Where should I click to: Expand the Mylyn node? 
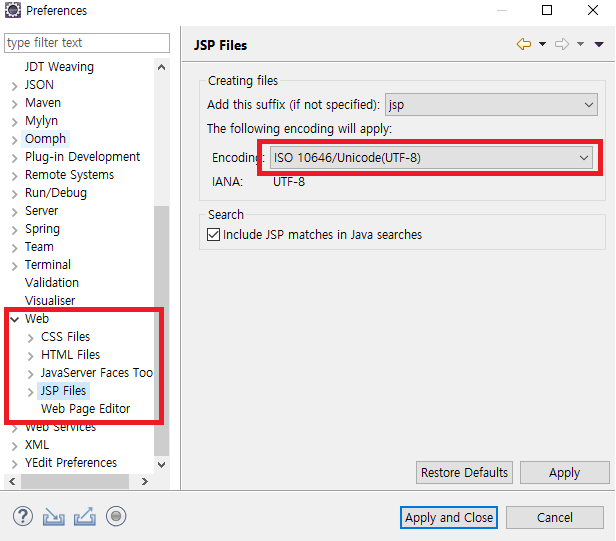pos(15,122)
